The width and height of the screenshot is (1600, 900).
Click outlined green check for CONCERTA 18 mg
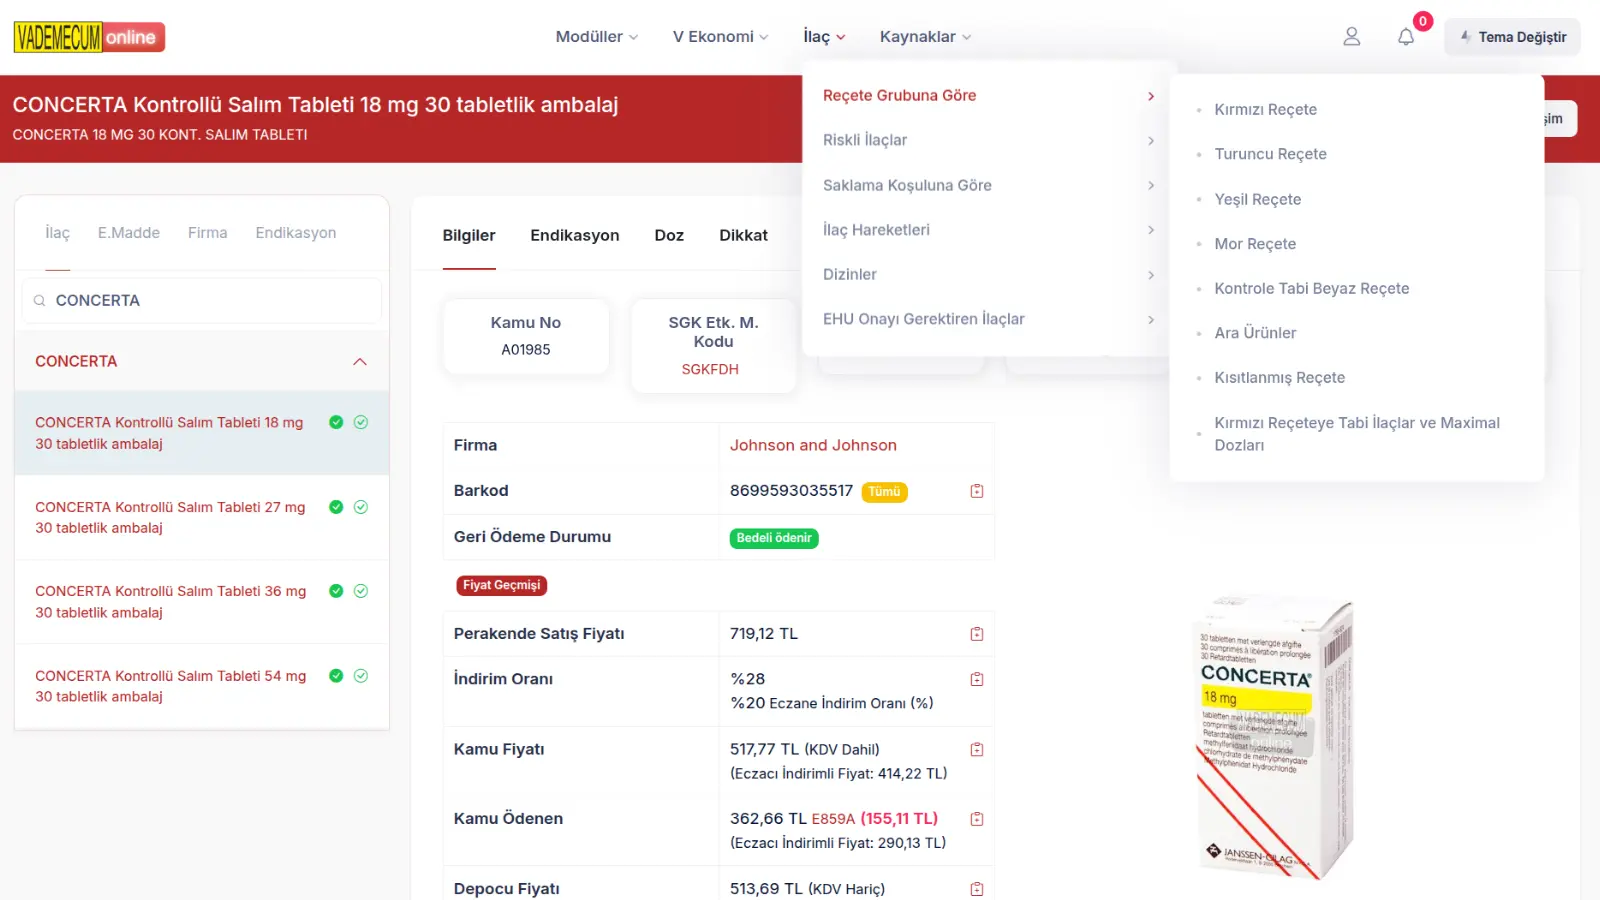(x=361, y=422)
